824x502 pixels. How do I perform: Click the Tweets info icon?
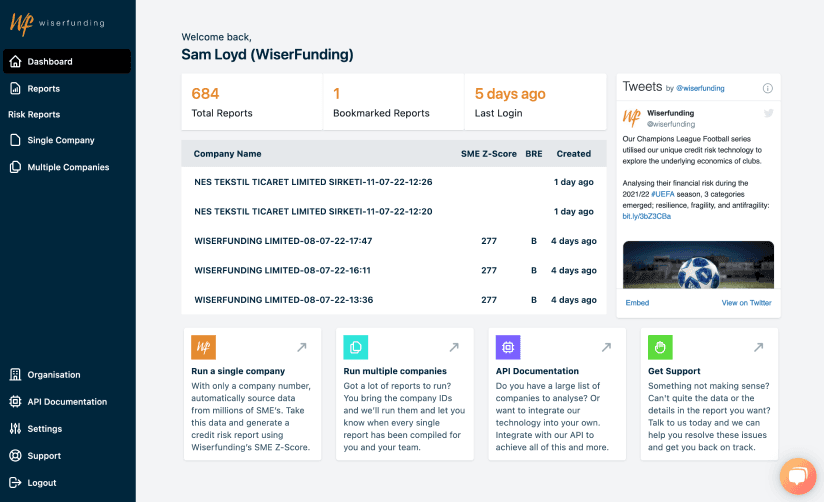click(x=768, y=88)
